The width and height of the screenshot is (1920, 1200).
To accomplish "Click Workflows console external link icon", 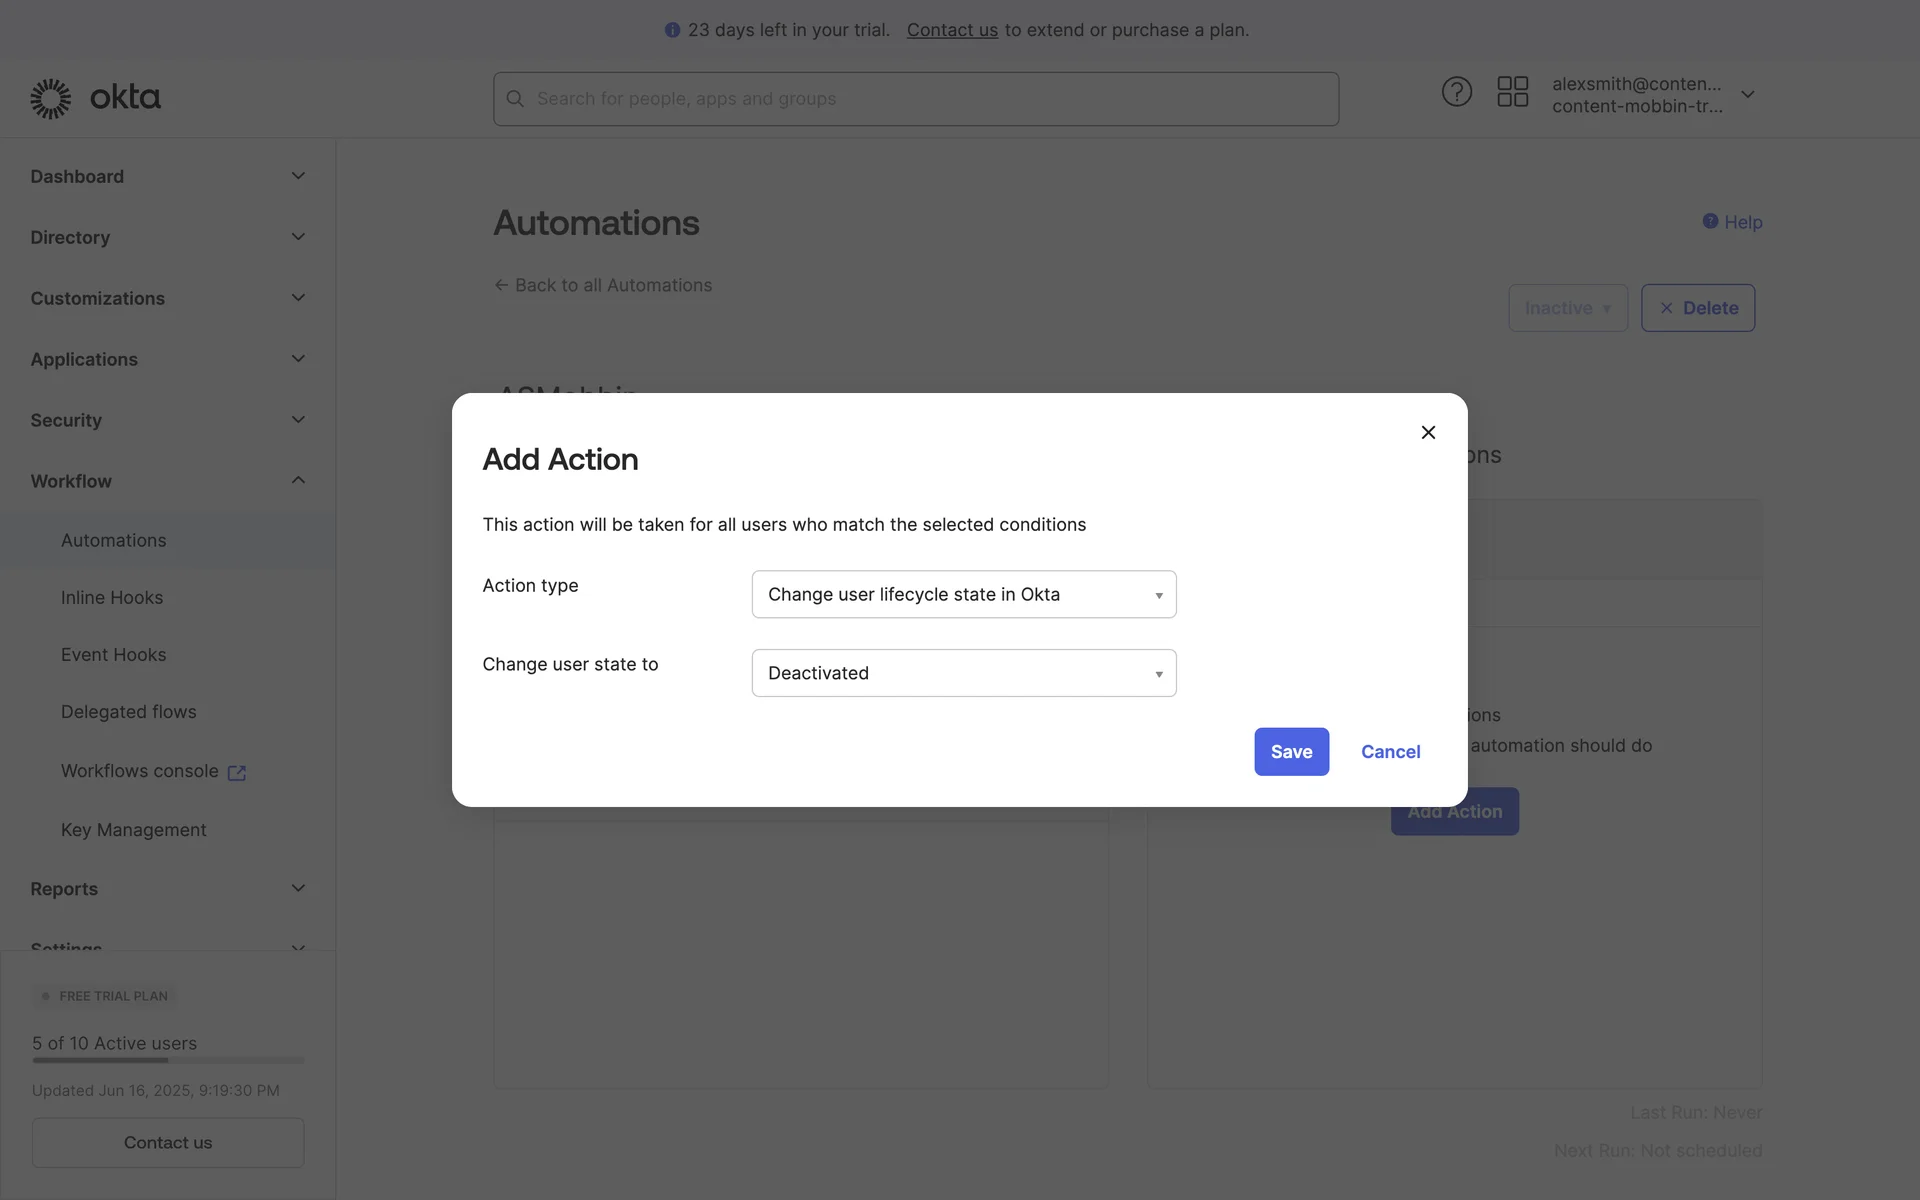I will [237, 773].
